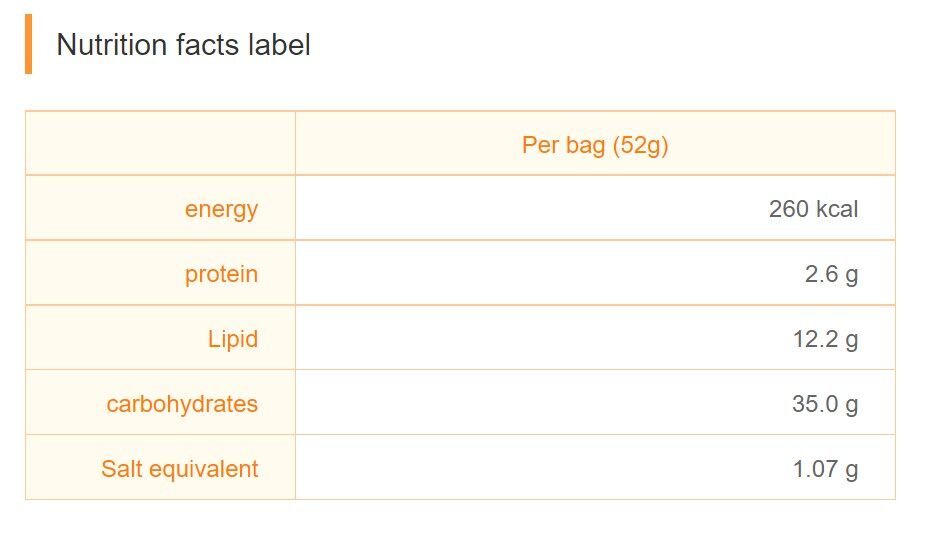Click the word "Salt" in the last row
Screen dimensions: 931x535
coord(122,468)
